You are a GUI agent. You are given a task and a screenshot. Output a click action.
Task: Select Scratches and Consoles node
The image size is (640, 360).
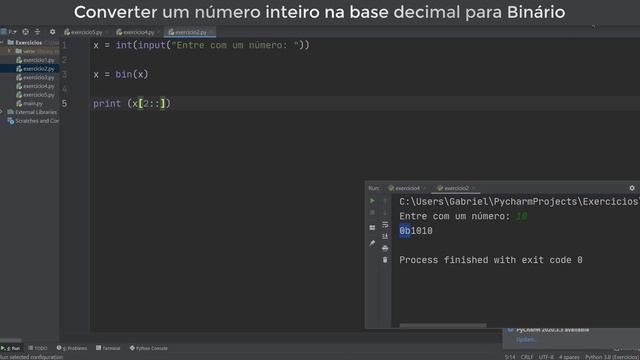[33, 121]
